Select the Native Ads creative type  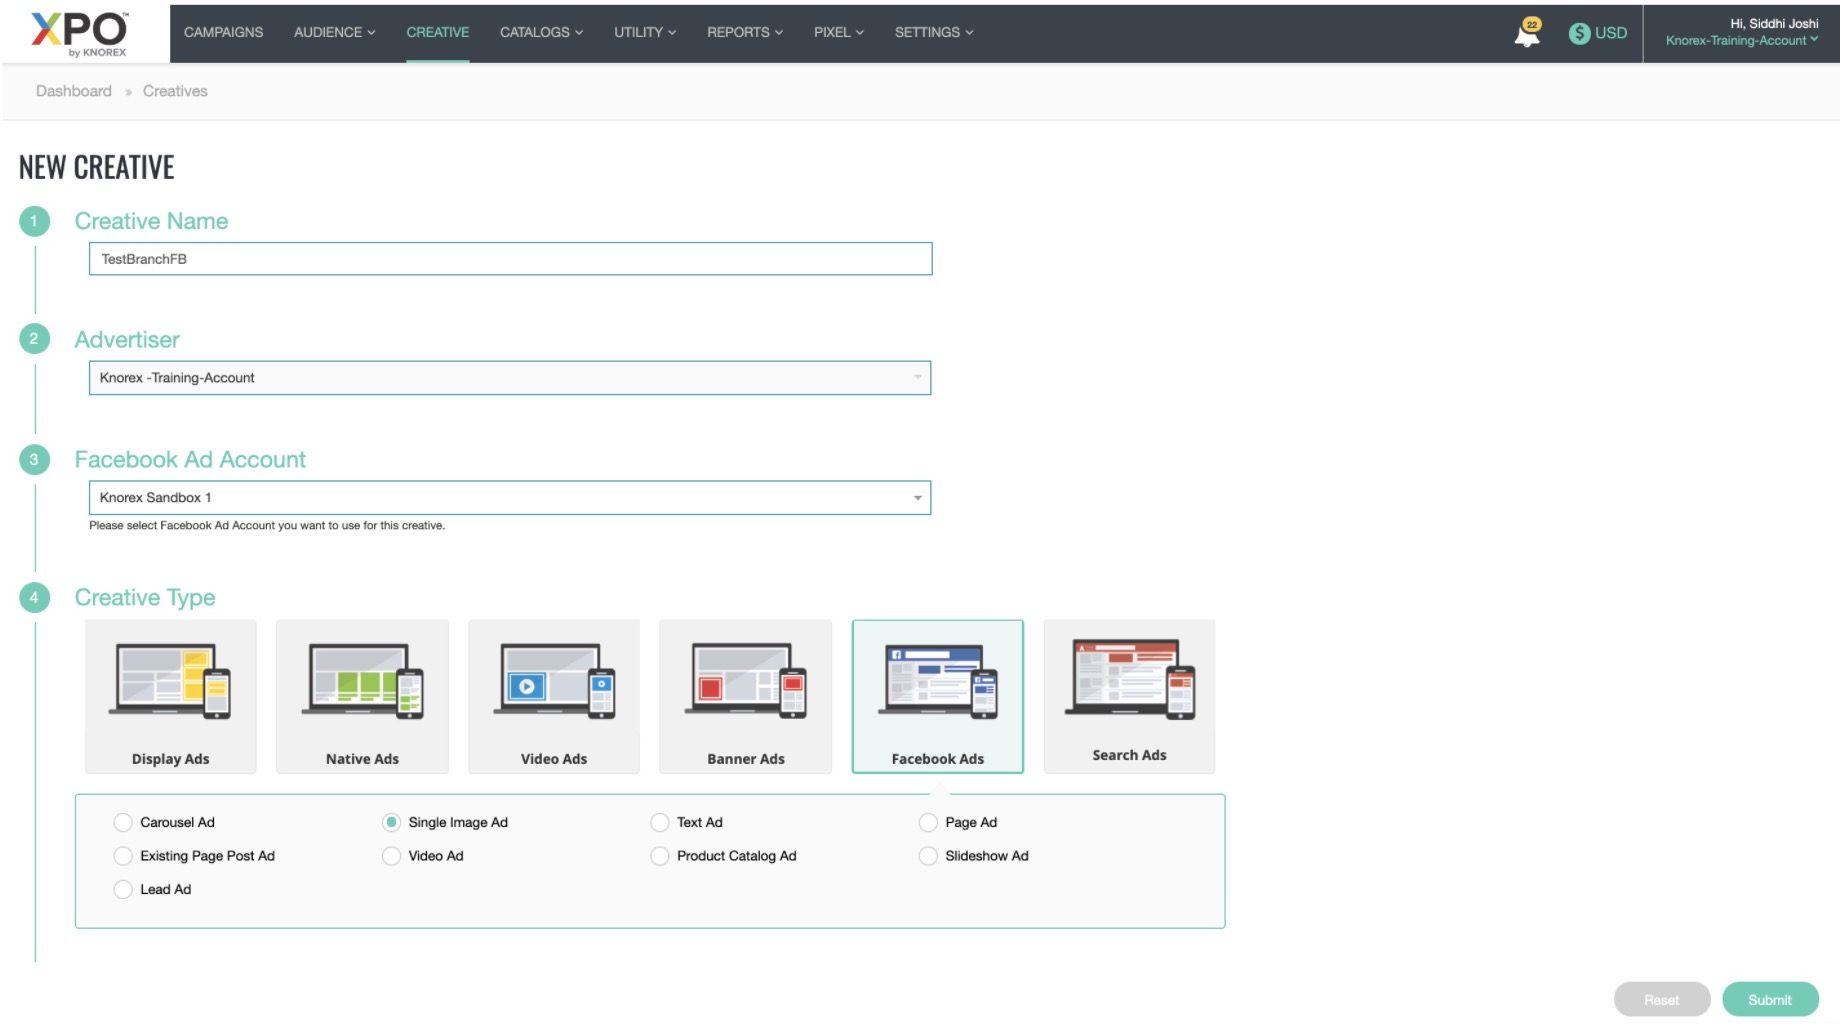[362, 696]
